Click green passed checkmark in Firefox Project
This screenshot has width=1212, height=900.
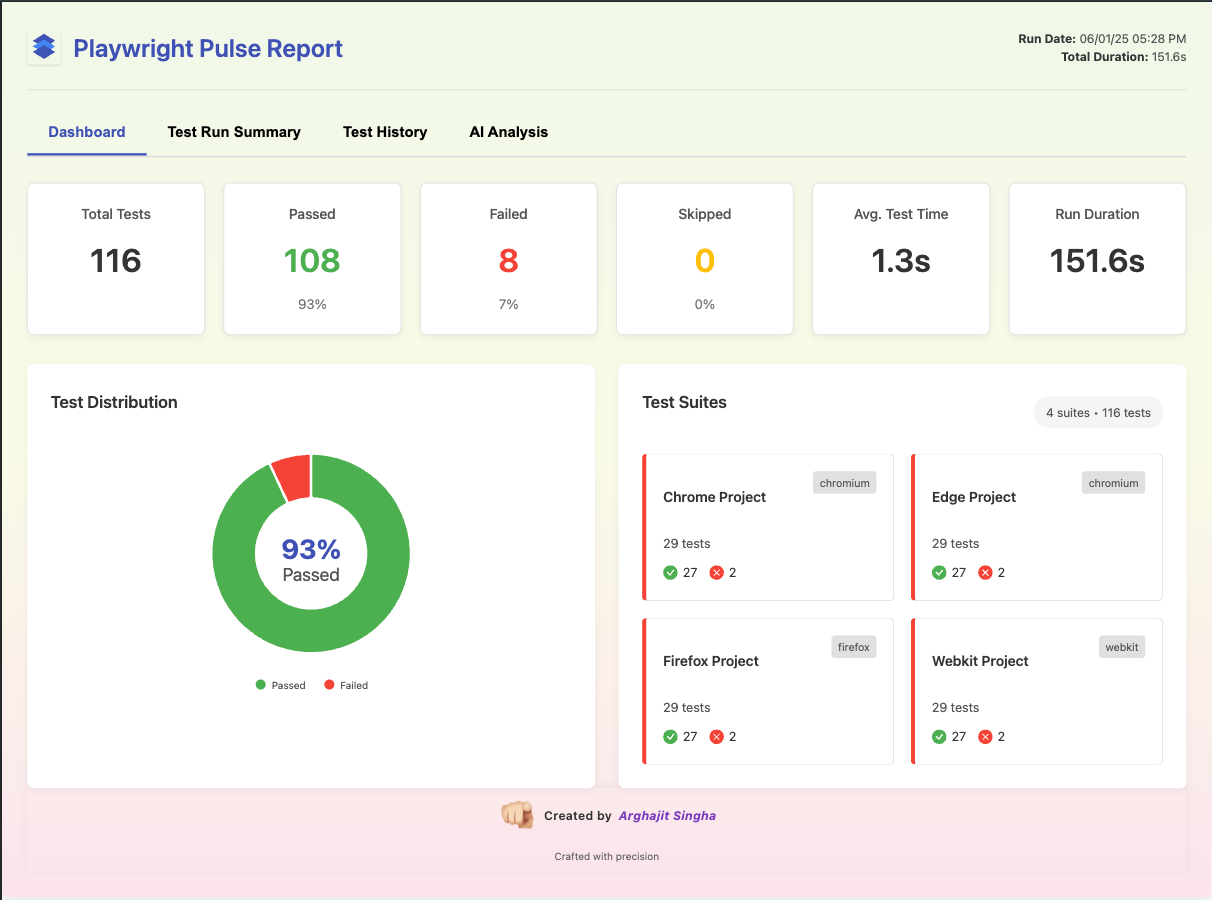(x=670, y=737)
